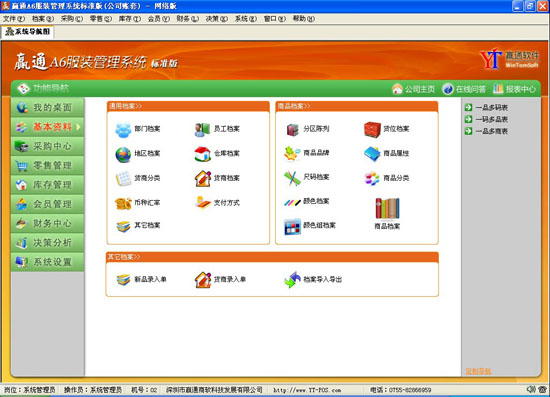The image size is (550, 397).
Task: Open 会员管理 sidebar section
Action: (x=47, y=204)
